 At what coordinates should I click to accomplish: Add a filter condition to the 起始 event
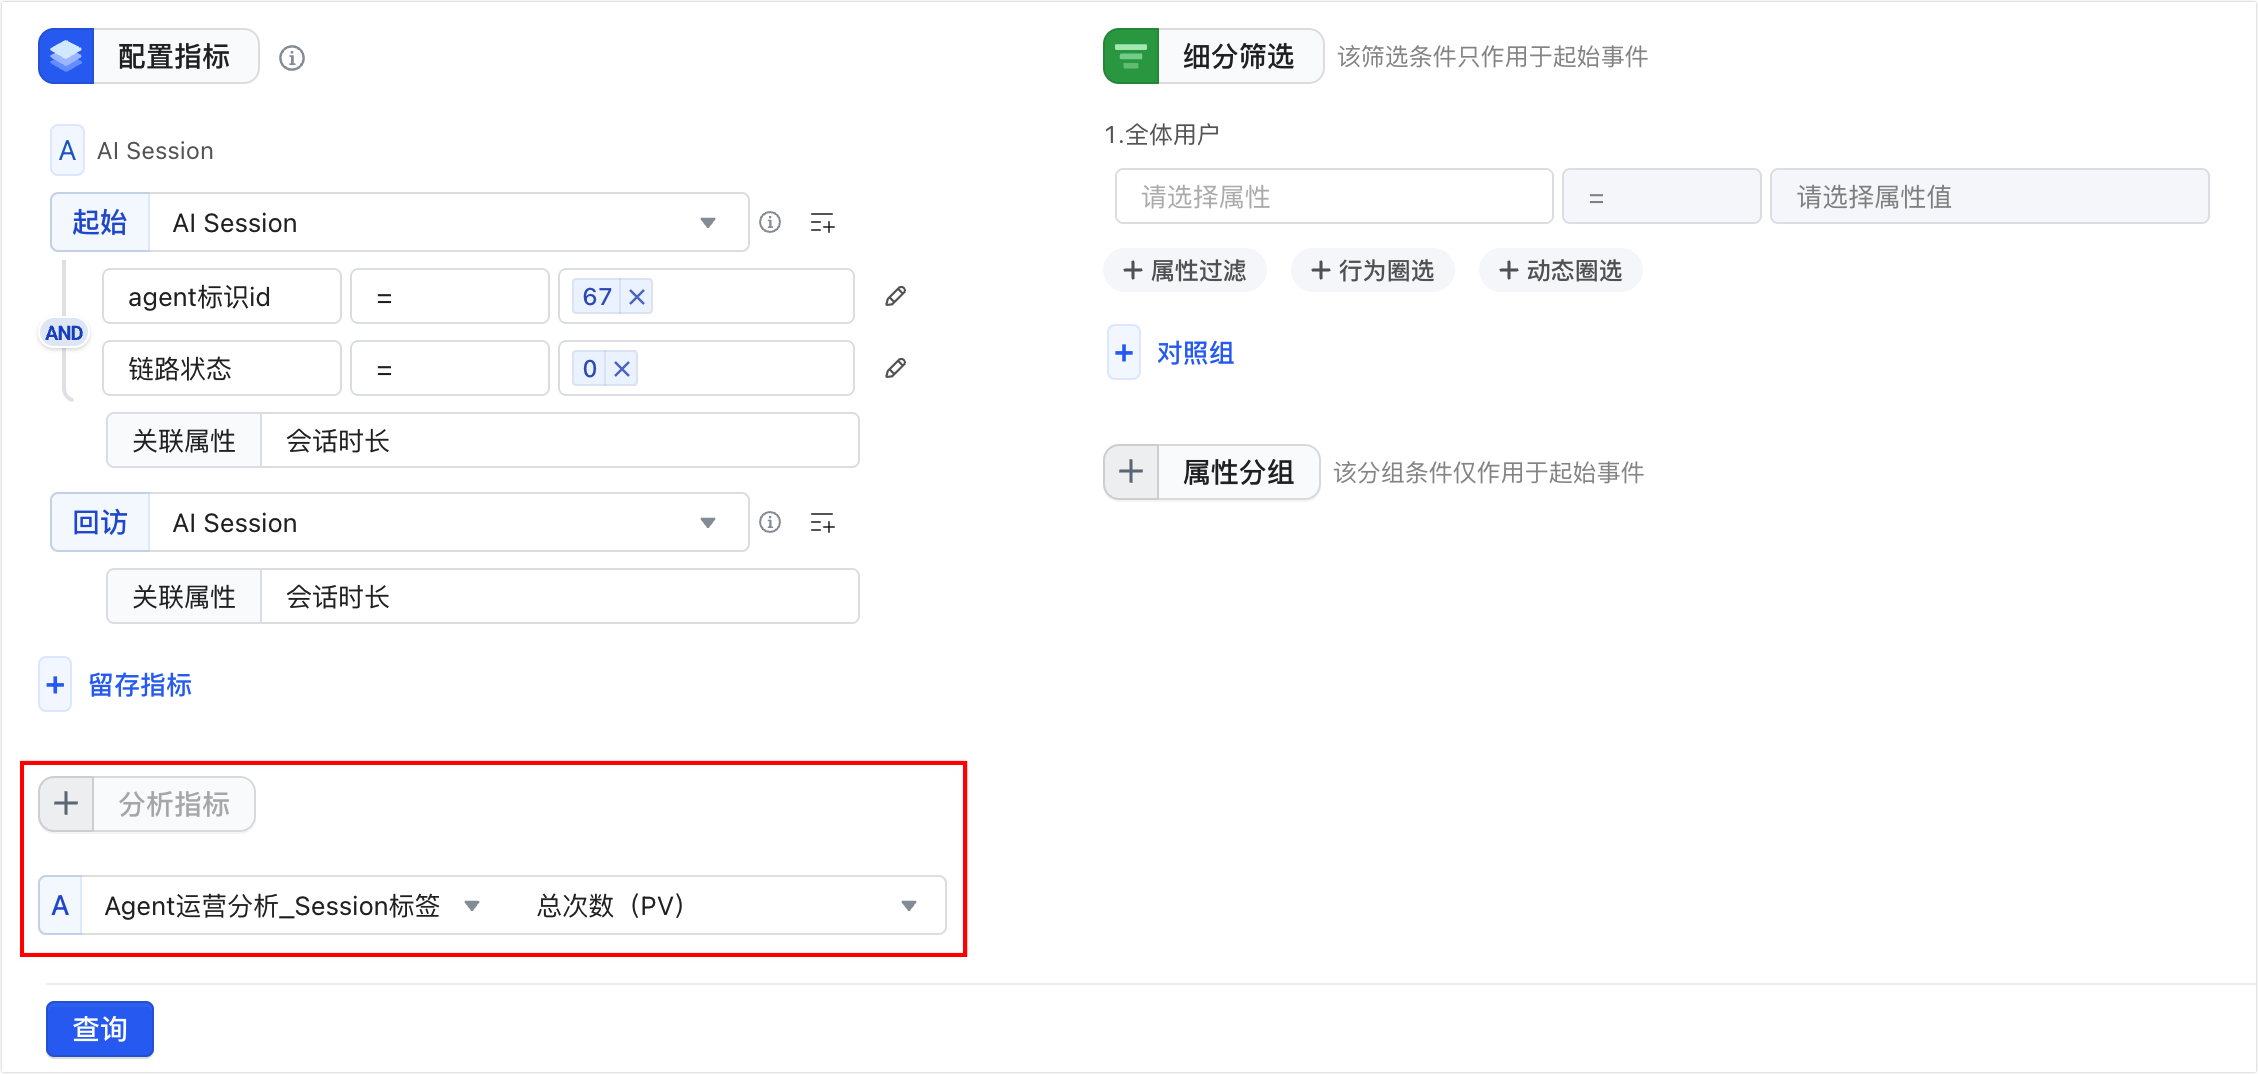tap(822, 223)
